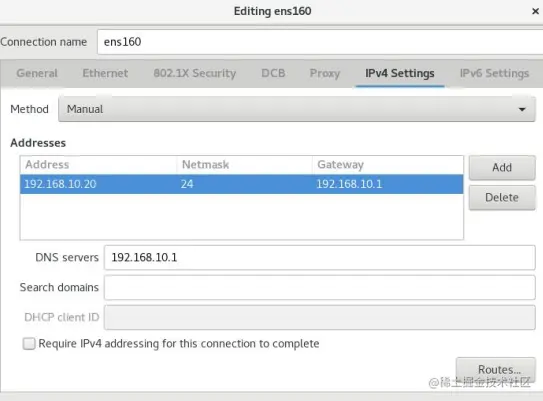Click the IPv4 Settings tab
The height and width of the screenshot is (401, 543).
400,73
